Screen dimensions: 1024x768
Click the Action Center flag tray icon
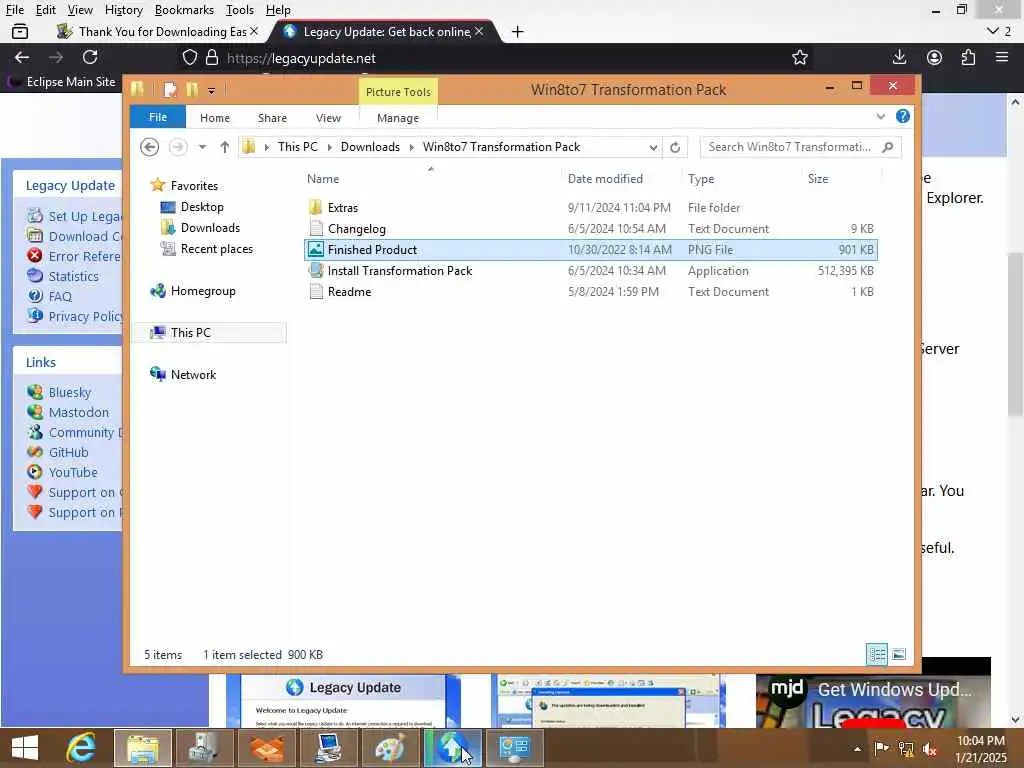[881, 748]
